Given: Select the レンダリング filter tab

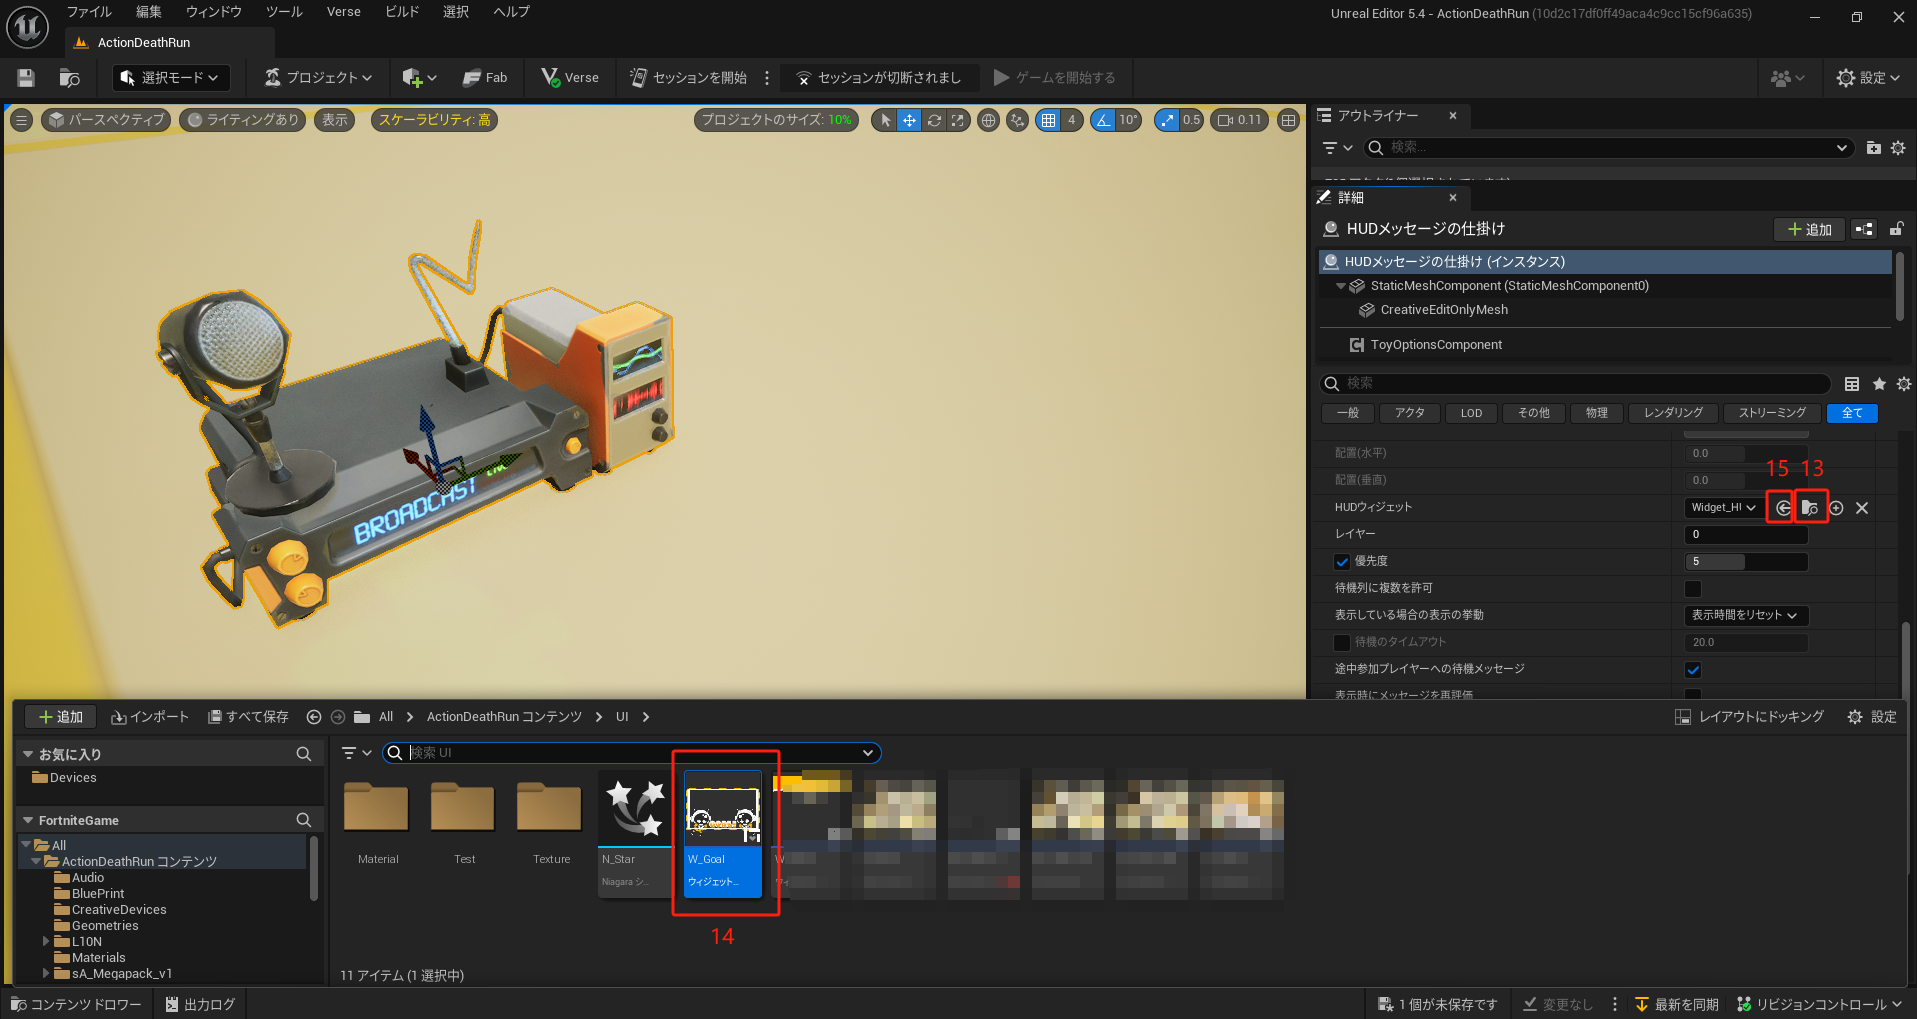Looking at the screenshot, I should 1673,413.
